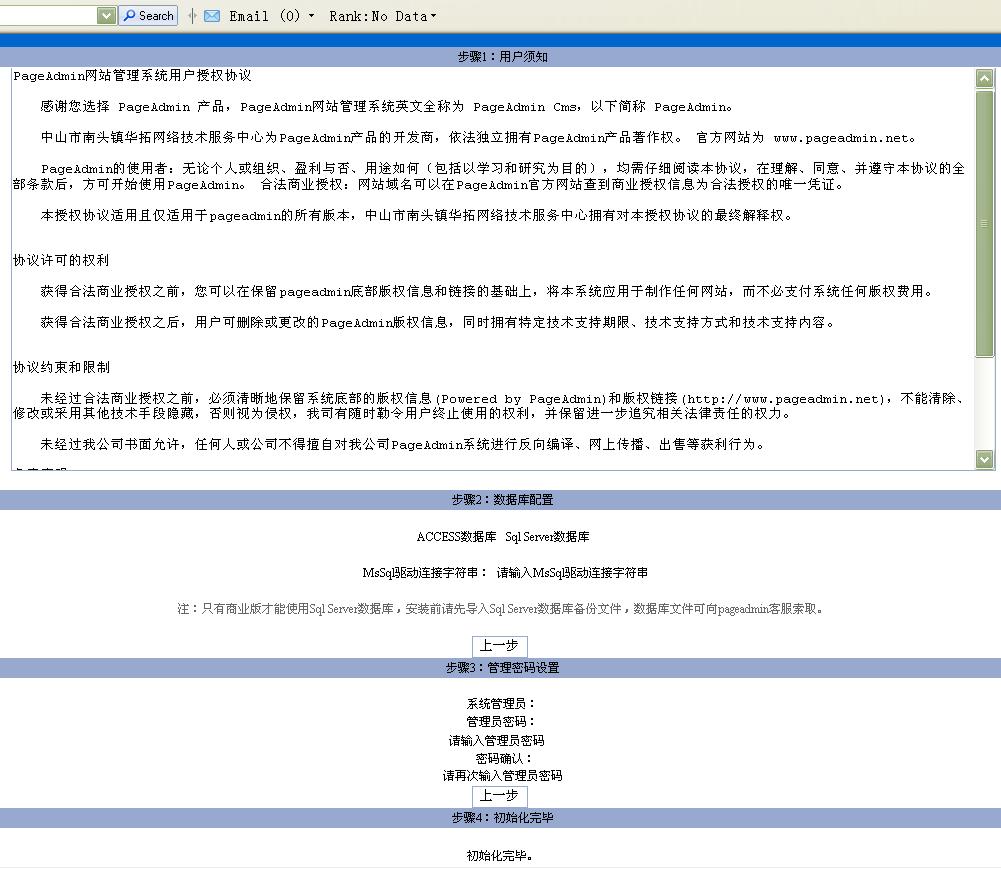Expand the Rank: No Data dropdown
Screen dimensions: 1001x869
coord(433,17)
